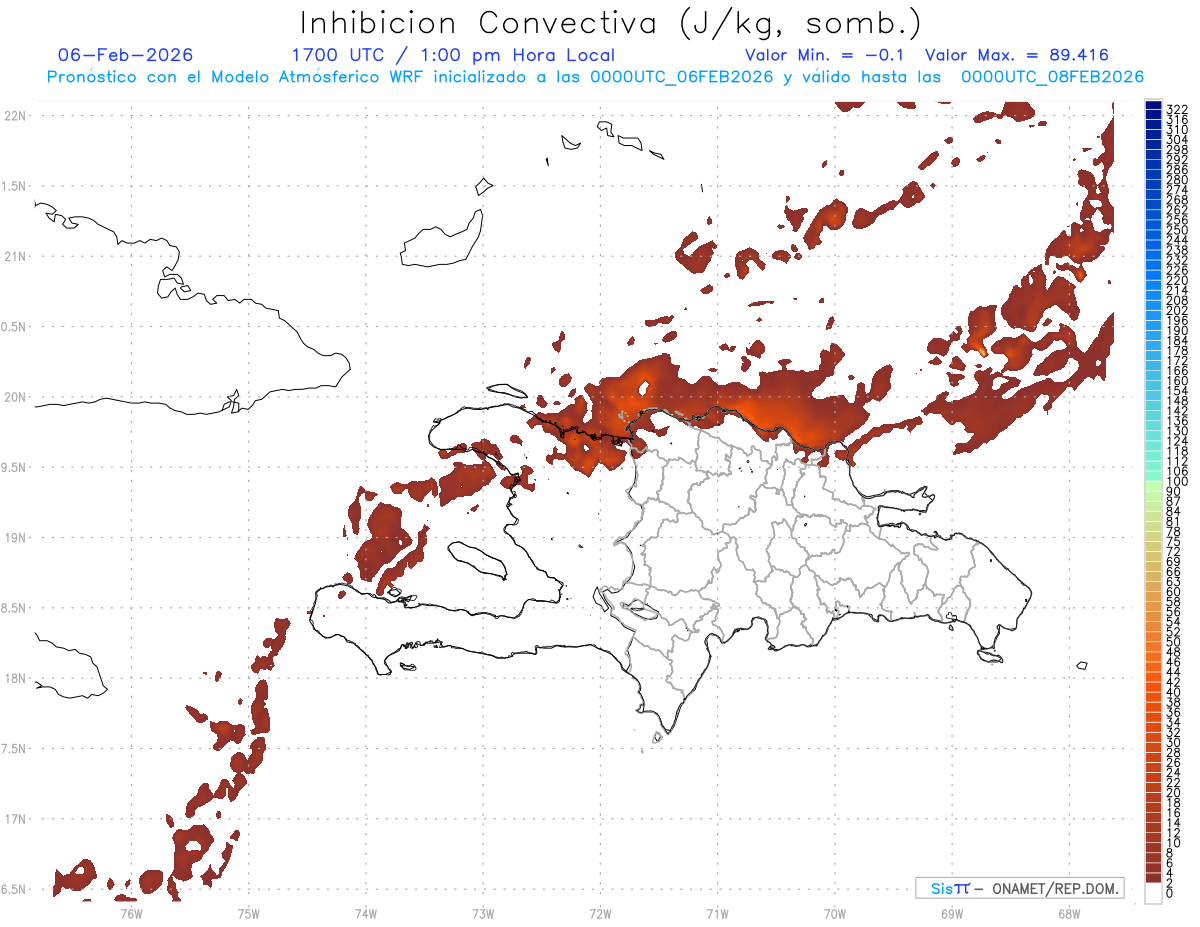Click the 'Valor Min. = -0.1' value
1200x927 pixels.
pos(825,55)
